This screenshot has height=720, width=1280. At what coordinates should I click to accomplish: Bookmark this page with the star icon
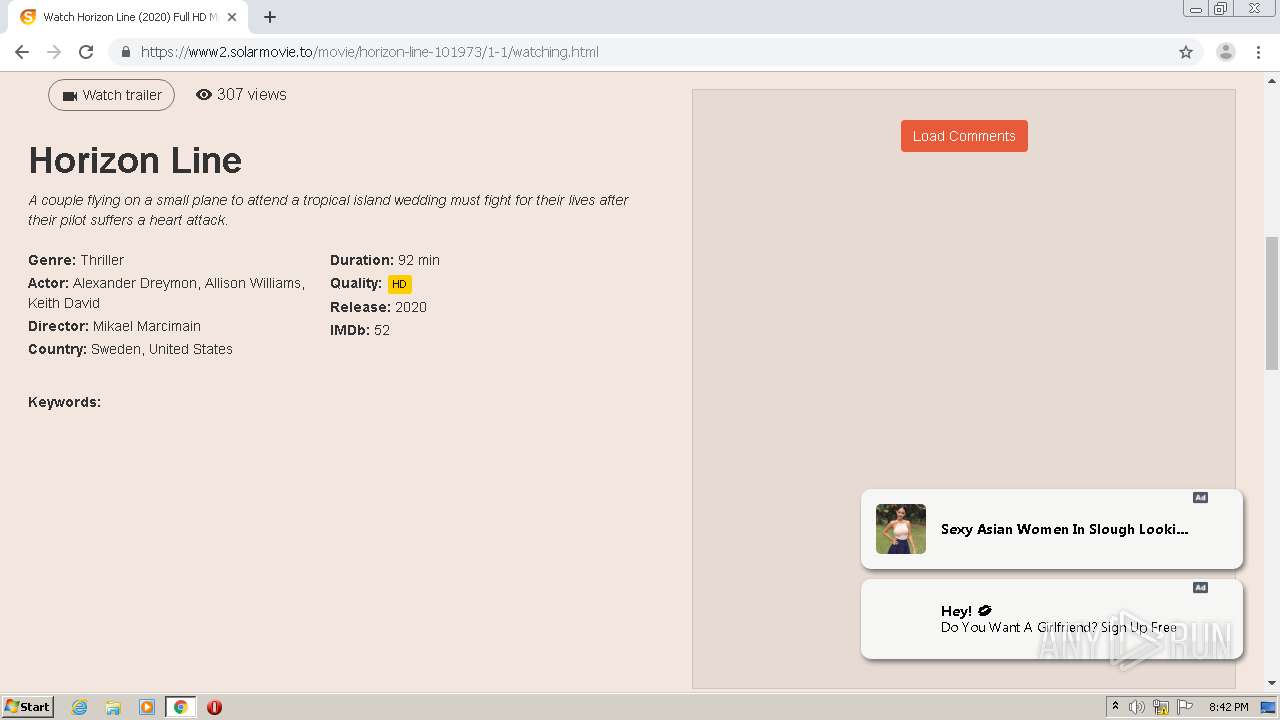tap(1186, 52)
